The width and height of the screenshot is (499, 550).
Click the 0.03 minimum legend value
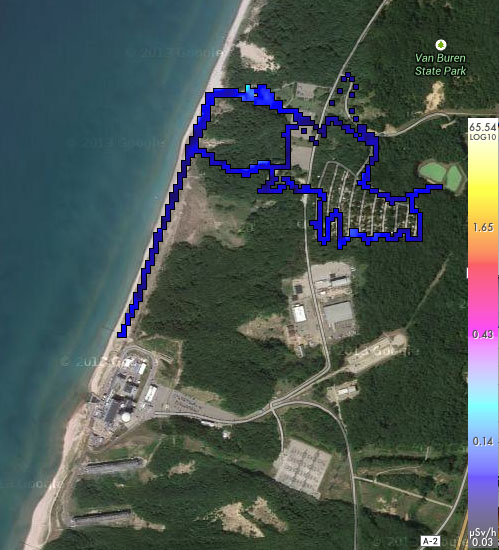point(483,543)
